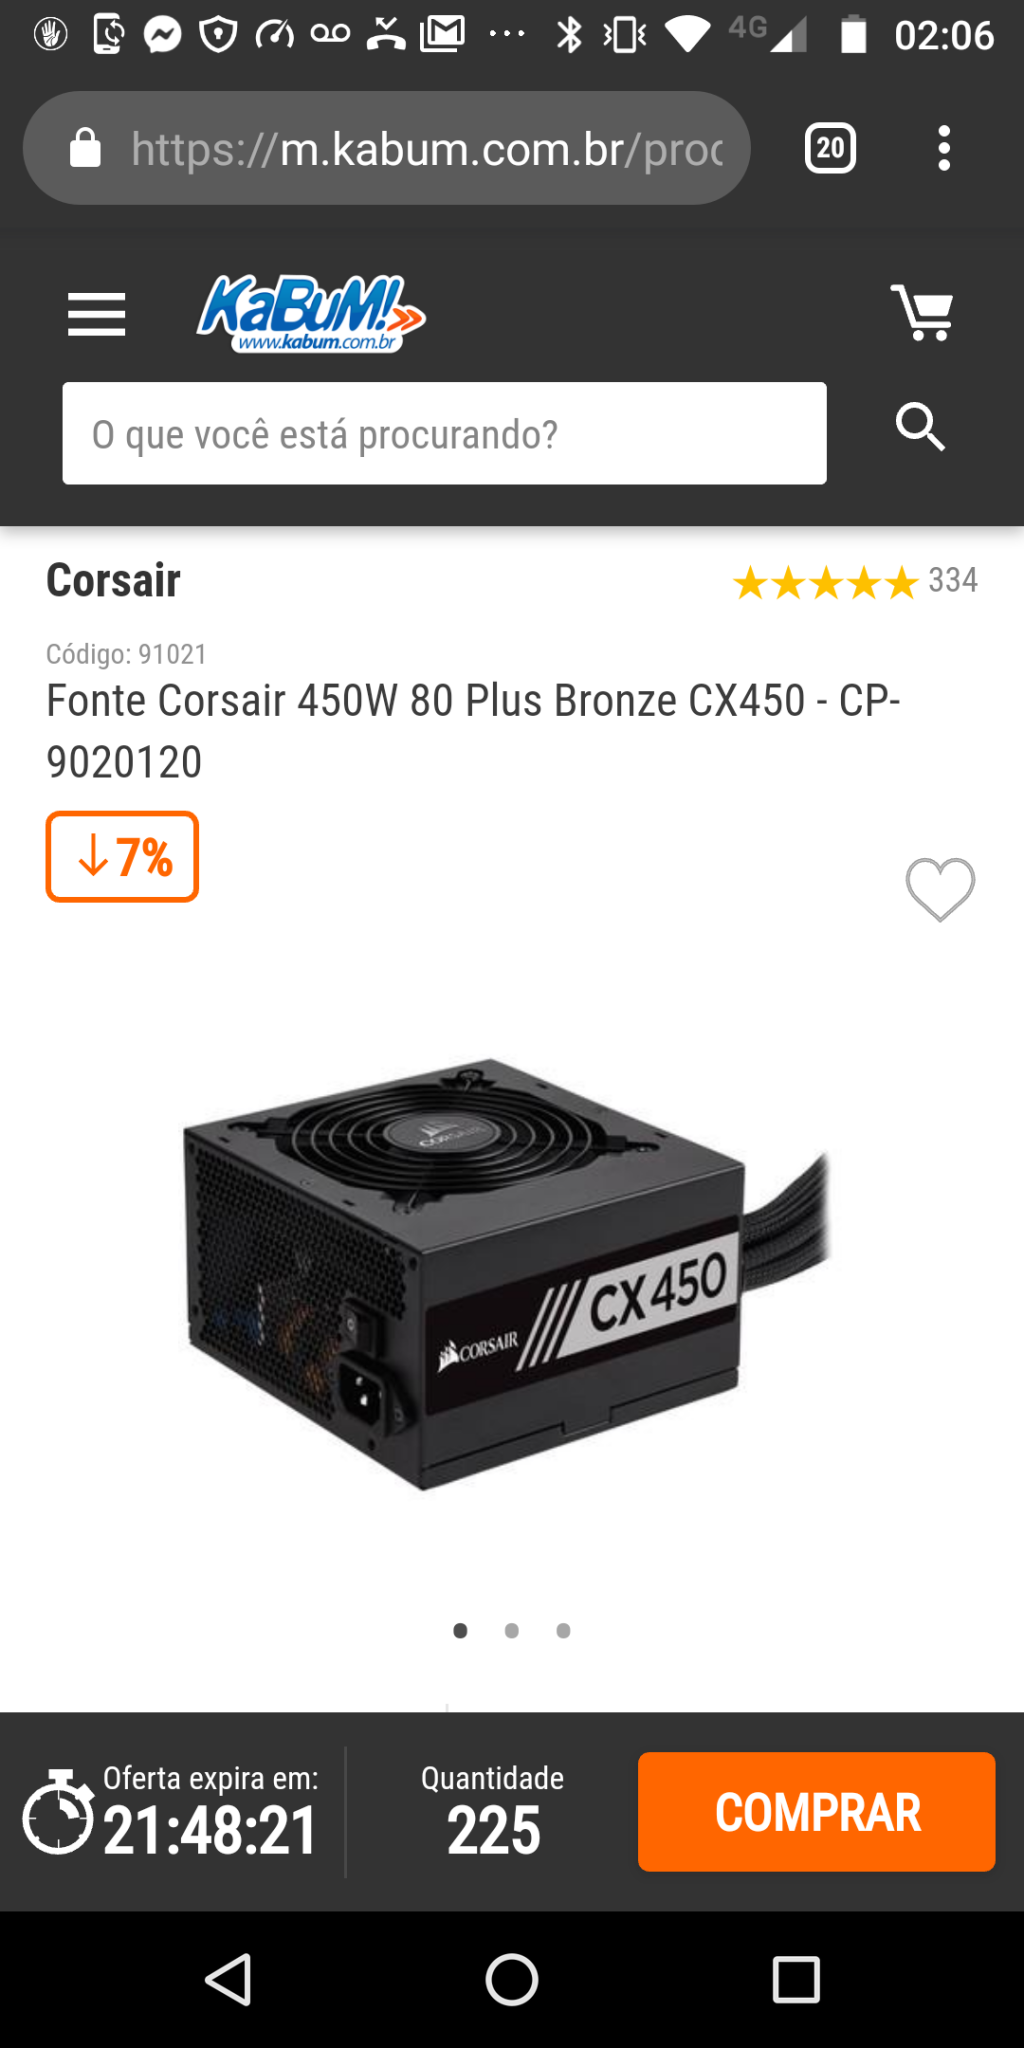Image resolution: width=1024 pixels, height=2048 pixels.
Task: Open the Chrome three-dot overflow menu
Action: tap(944, 148)
